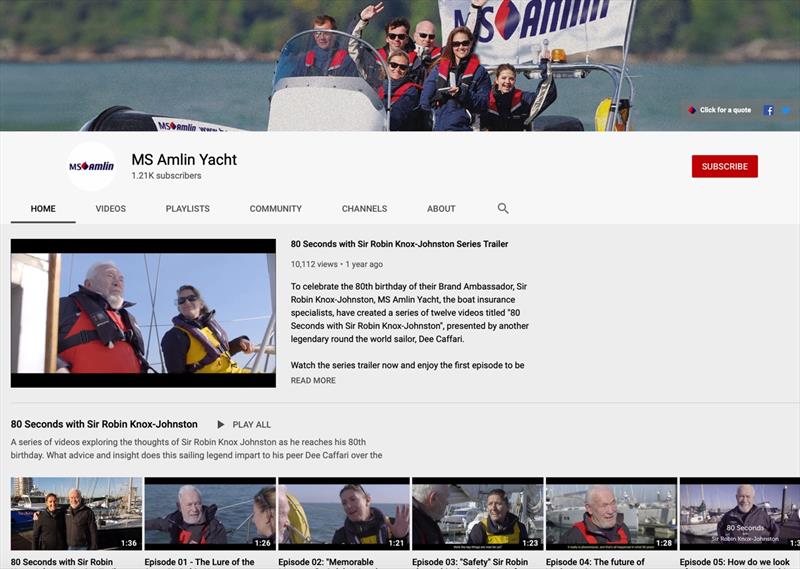Click the MS Amlin channel avatar
The width and height of the screenshot is (800, 569).
point(91,166)
